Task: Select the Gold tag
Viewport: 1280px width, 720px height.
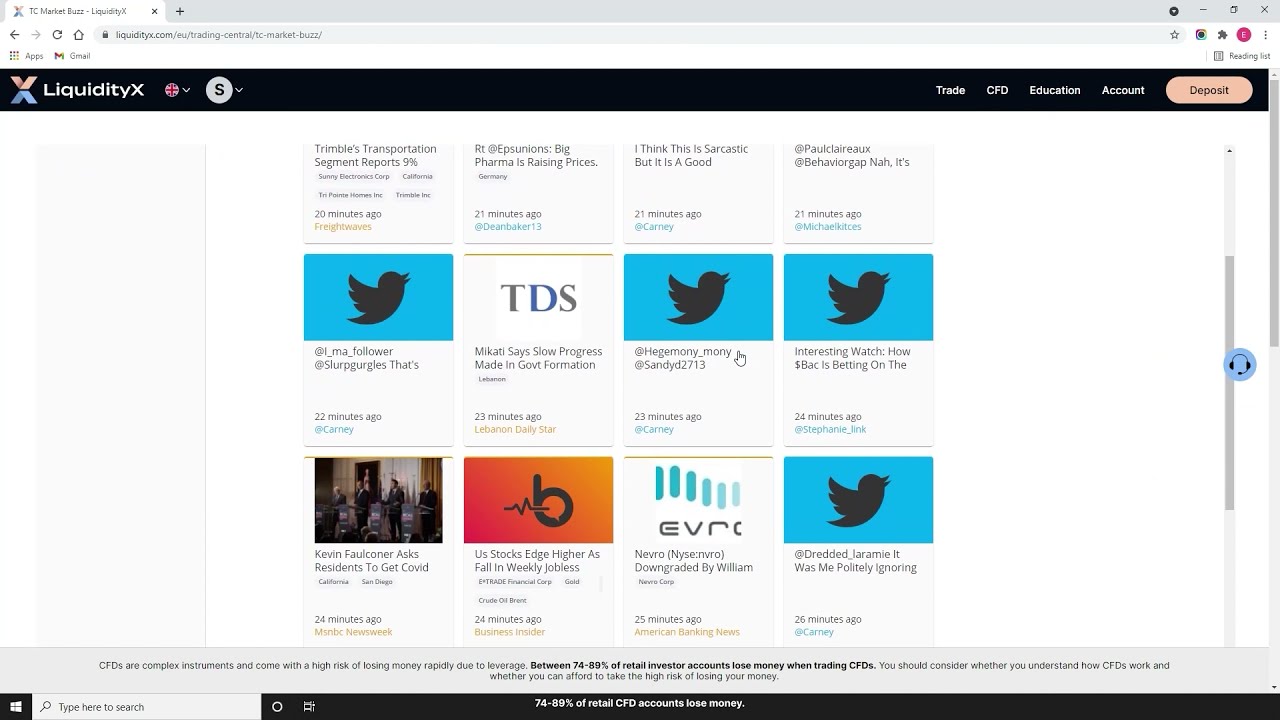Action: pos(572,582)
